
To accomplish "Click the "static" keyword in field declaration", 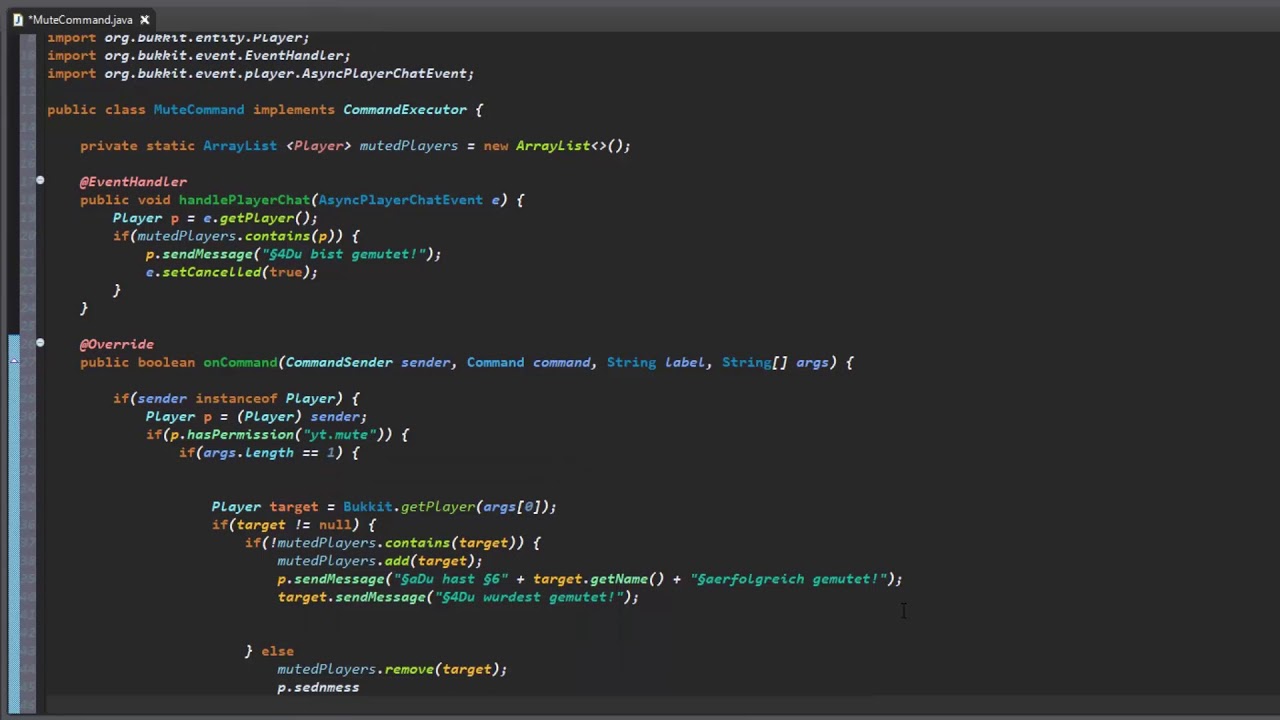I will 170,146.
